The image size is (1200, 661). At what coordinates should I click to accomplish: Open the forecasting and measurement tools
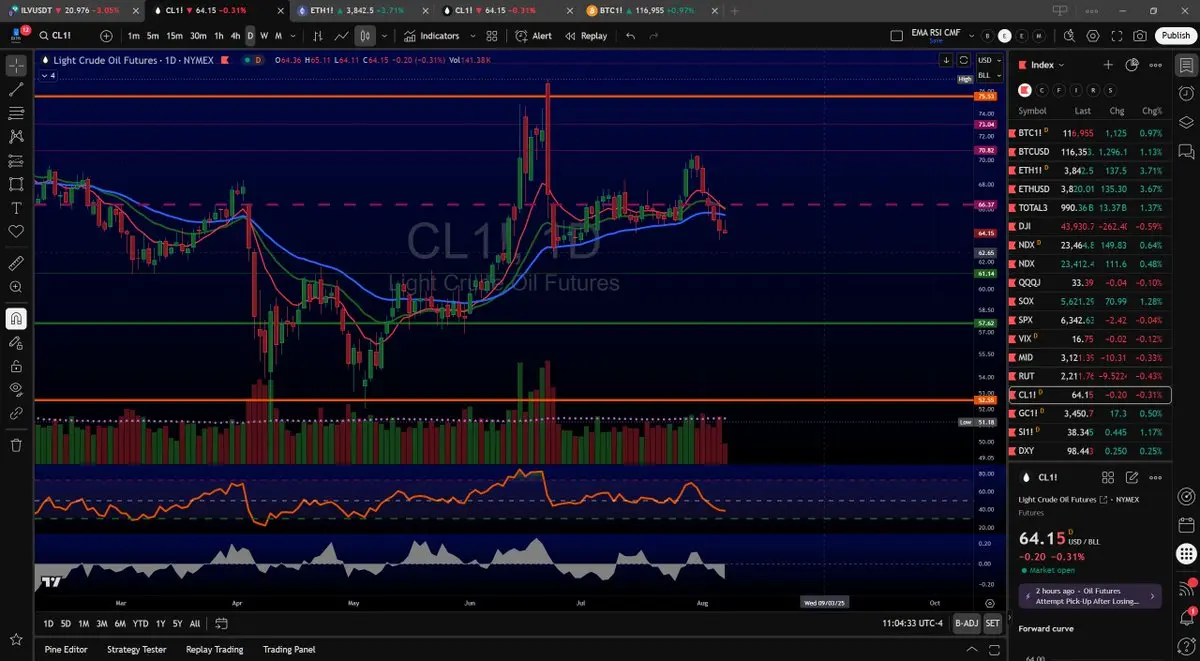tap(16, 160)
